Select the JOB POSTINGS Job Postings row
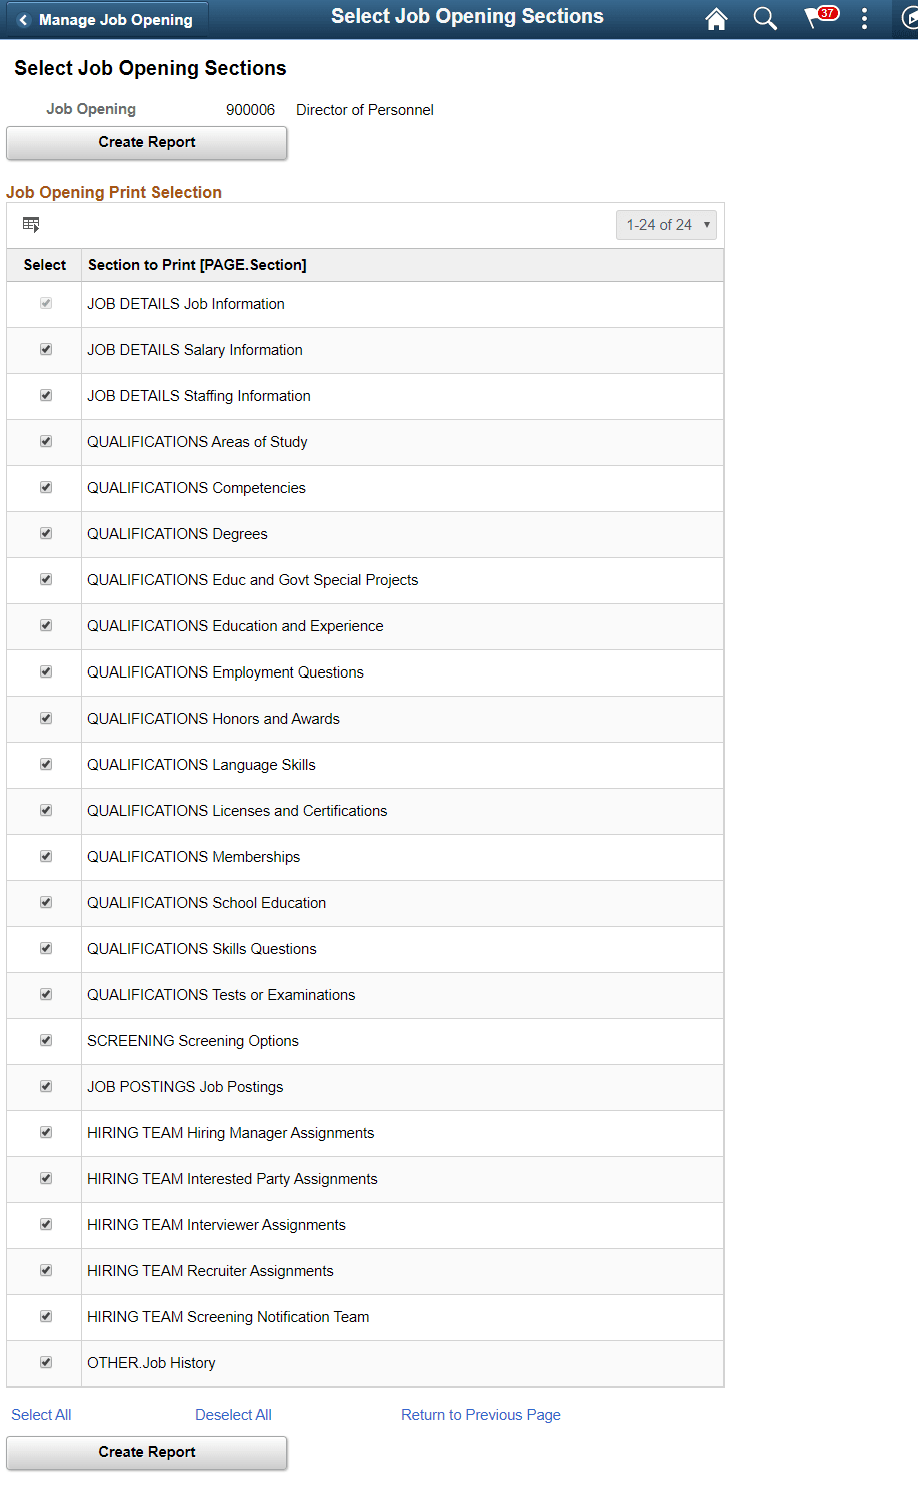 tap(184, 1086)
